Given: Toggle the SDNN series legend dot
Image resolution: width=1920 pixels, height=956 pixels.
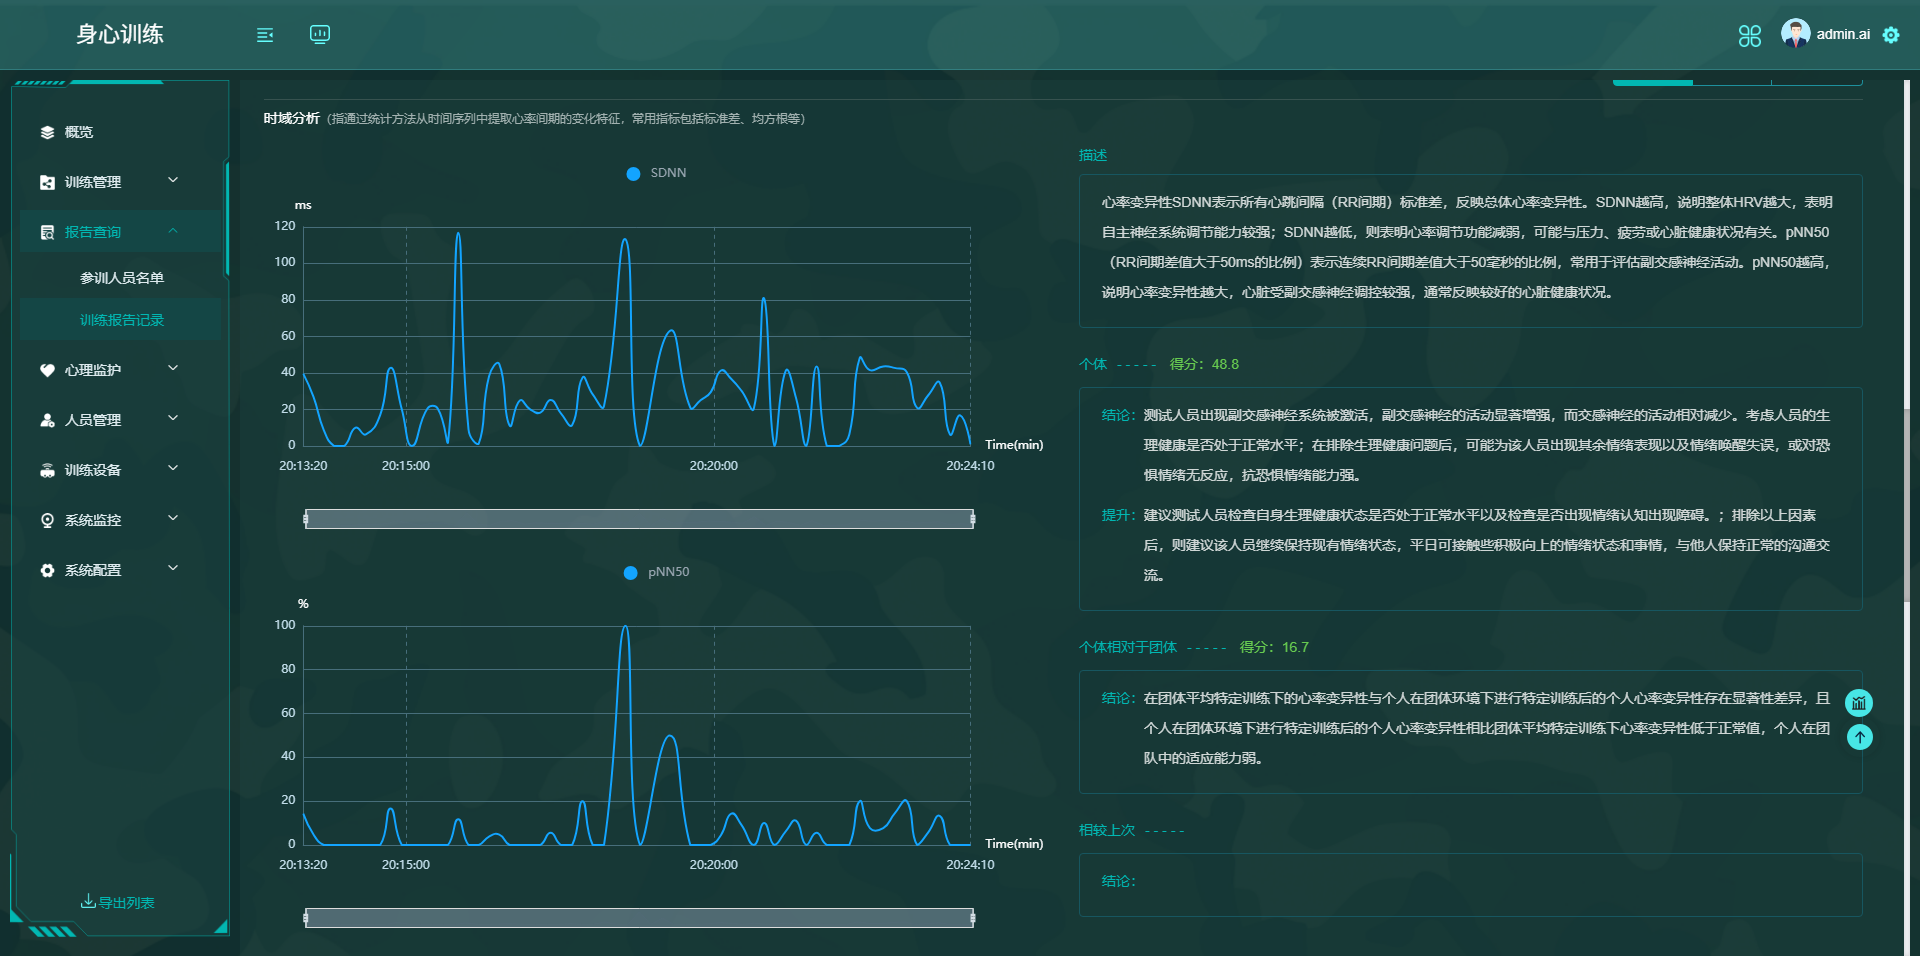Looking at the screenshot, I should 632,173.
